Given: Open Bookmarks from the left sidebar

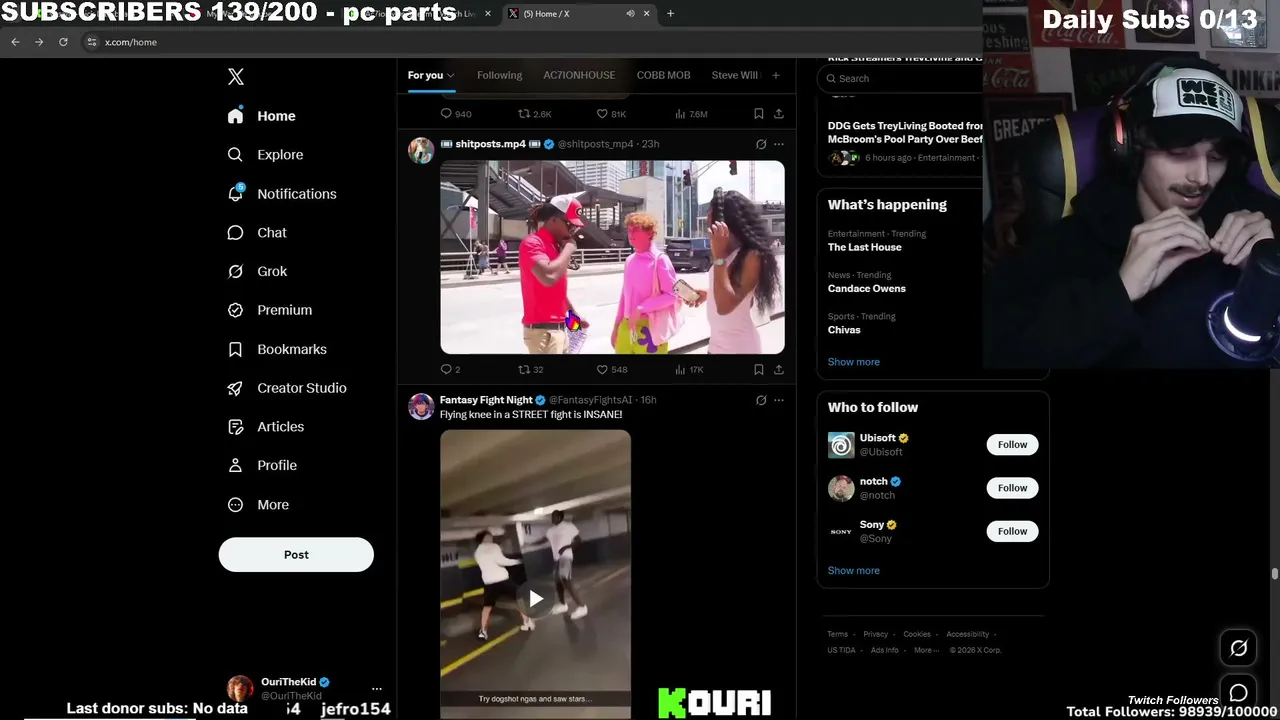Looking at the screenshot, I should point(276,349).
